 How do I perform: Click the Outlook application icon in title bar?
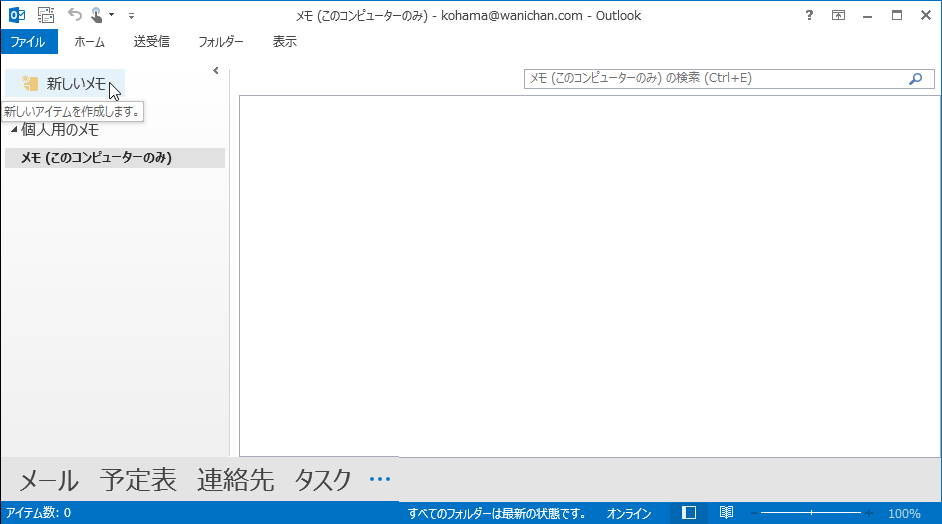coord(17,15)
